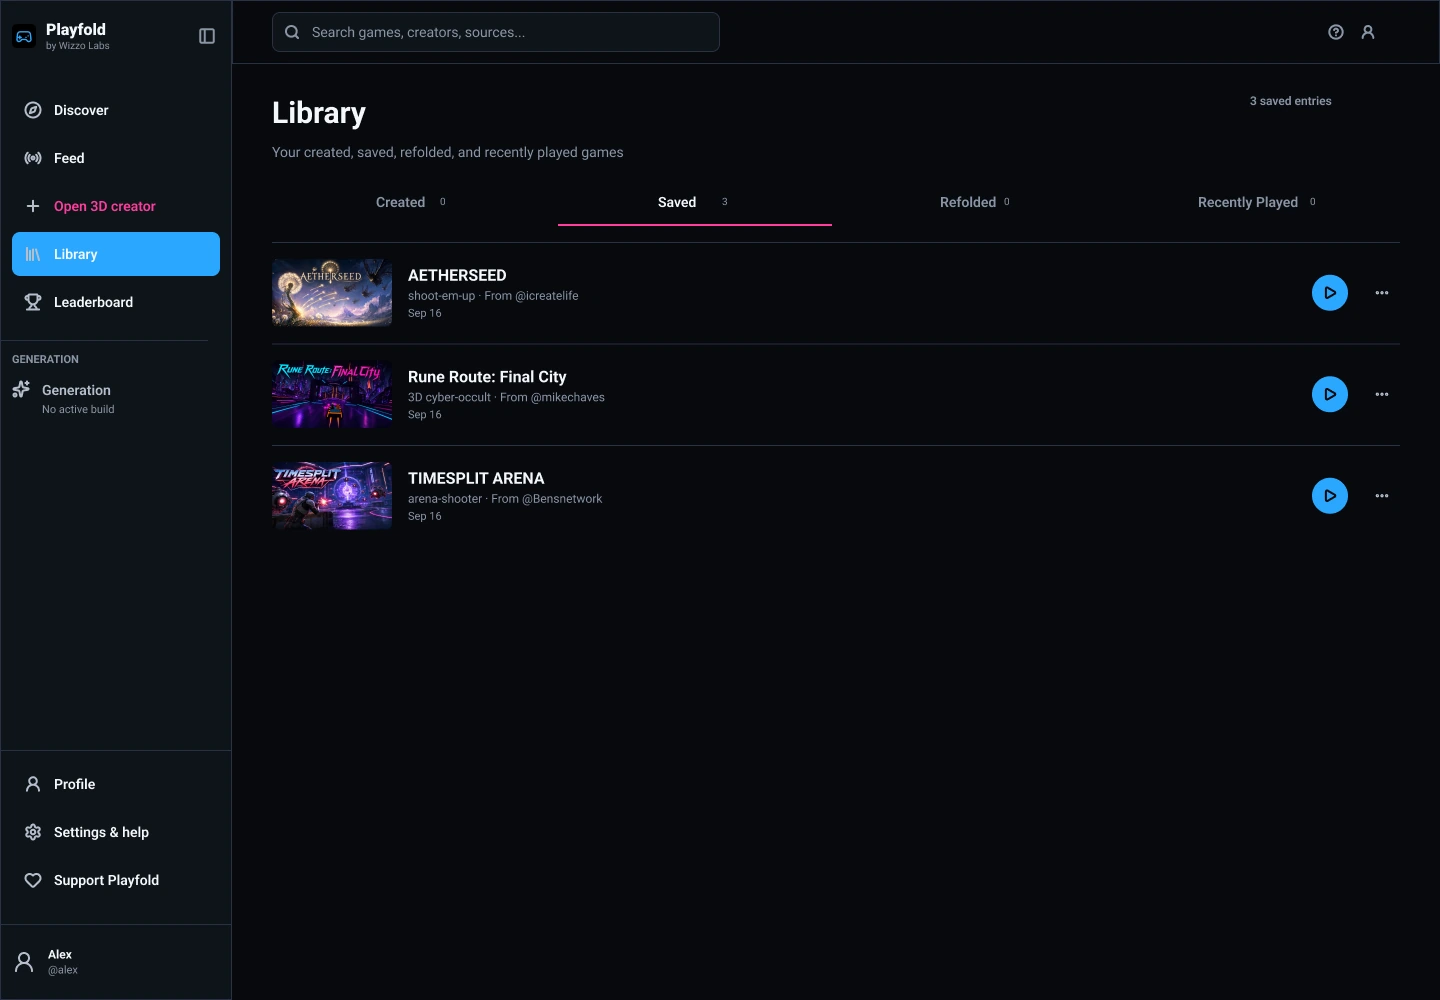
Task: Open the Rune Route: Final City thumbnail
Action: [332, 394]
